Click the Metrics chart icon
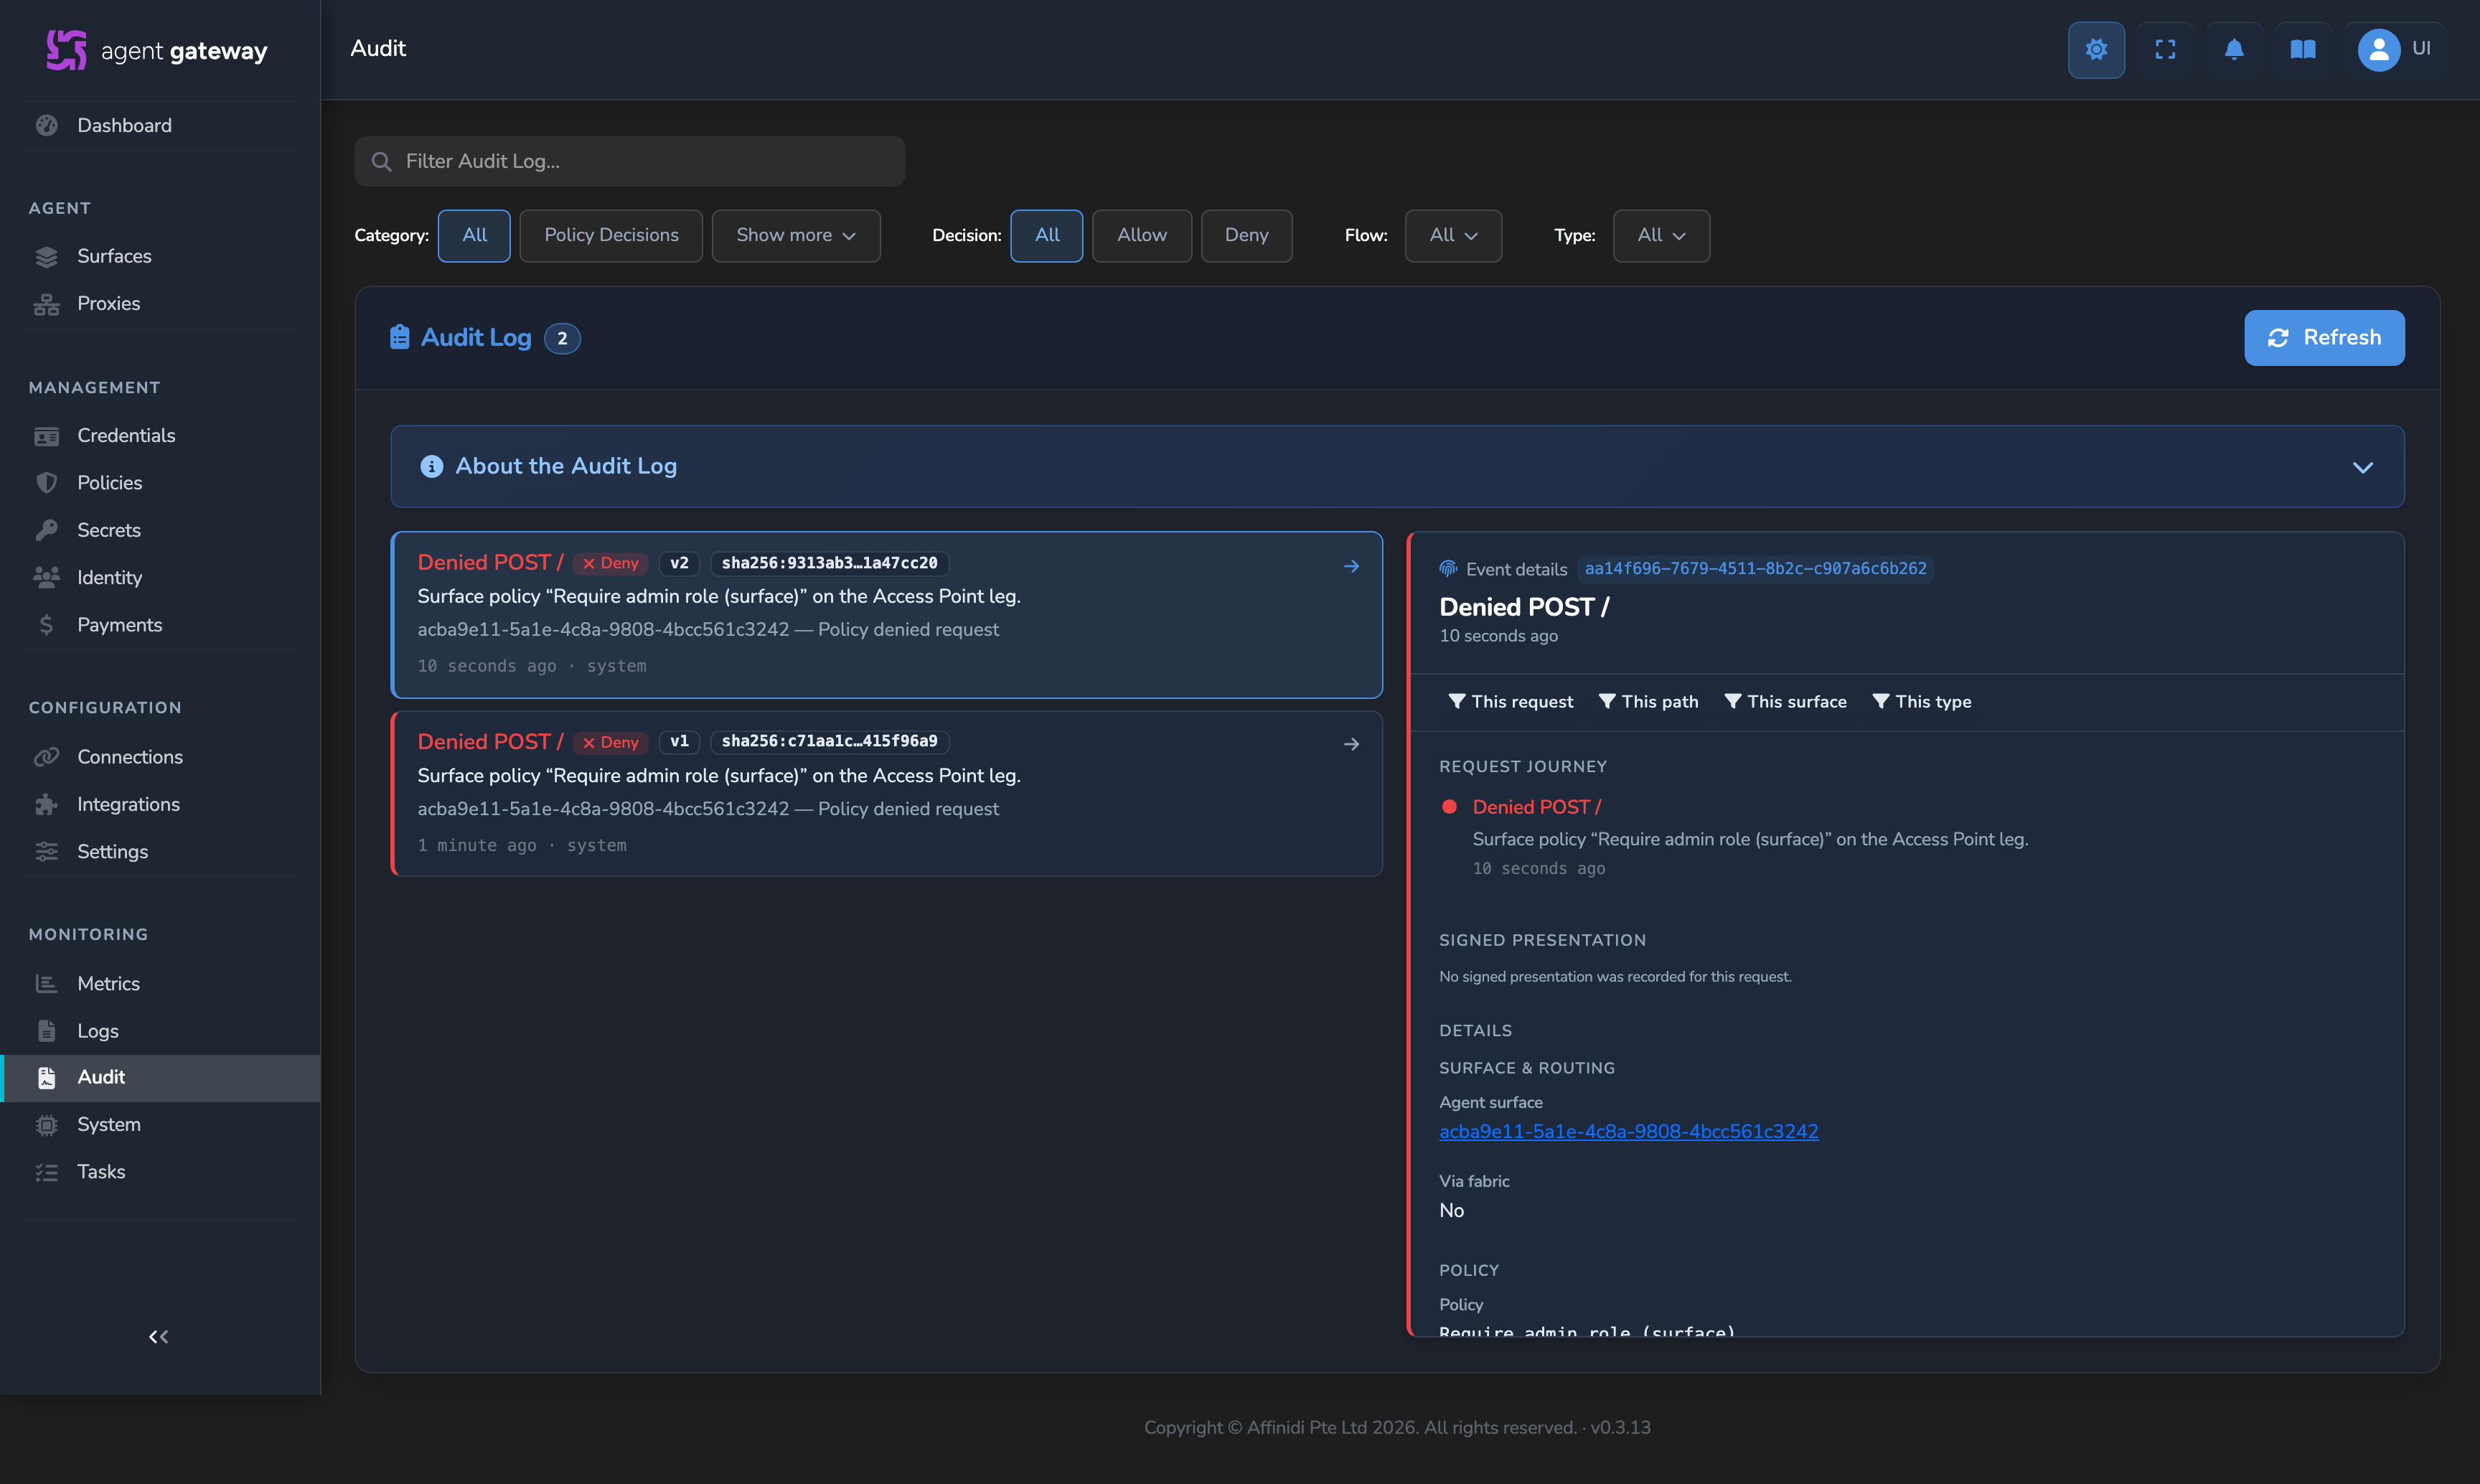2480x1484 pixels. tap(46, 984)
